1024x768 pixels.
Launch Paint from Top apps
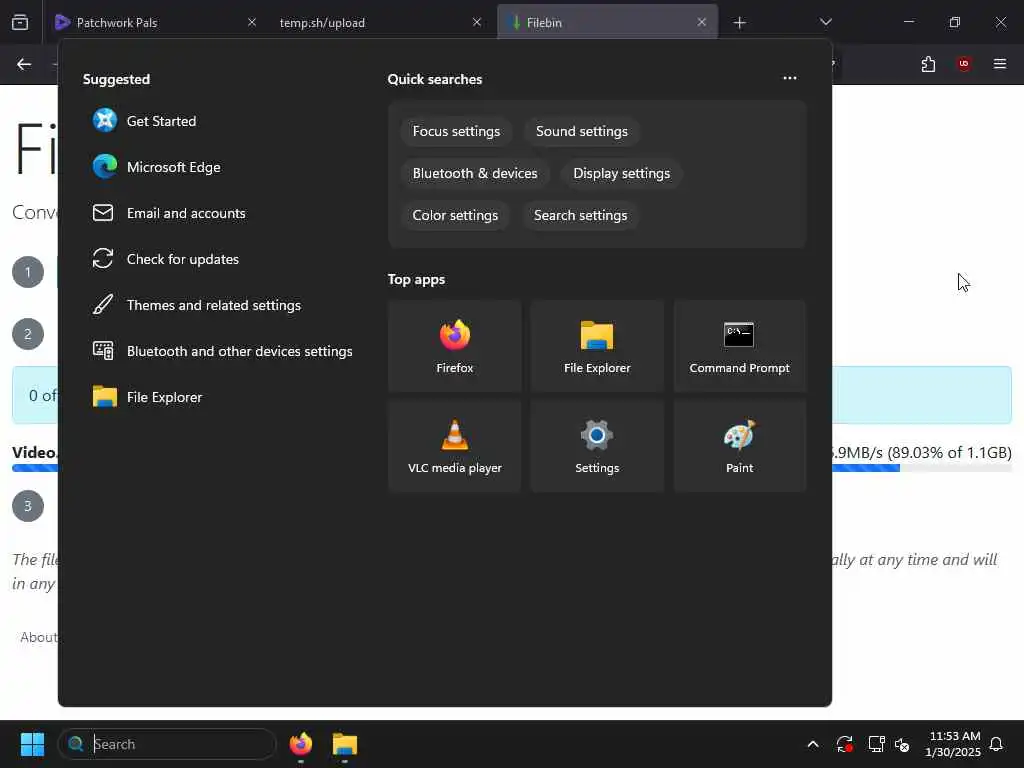739,446
